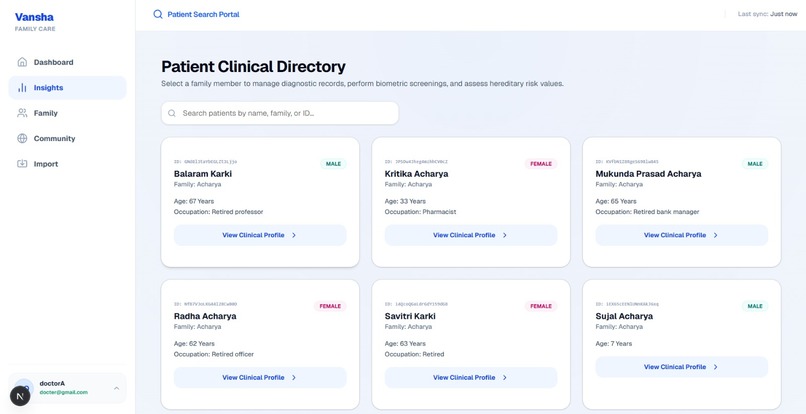Click the name Mukunda Prasad Acharya

pyautogui.click(x=648, y=174)
